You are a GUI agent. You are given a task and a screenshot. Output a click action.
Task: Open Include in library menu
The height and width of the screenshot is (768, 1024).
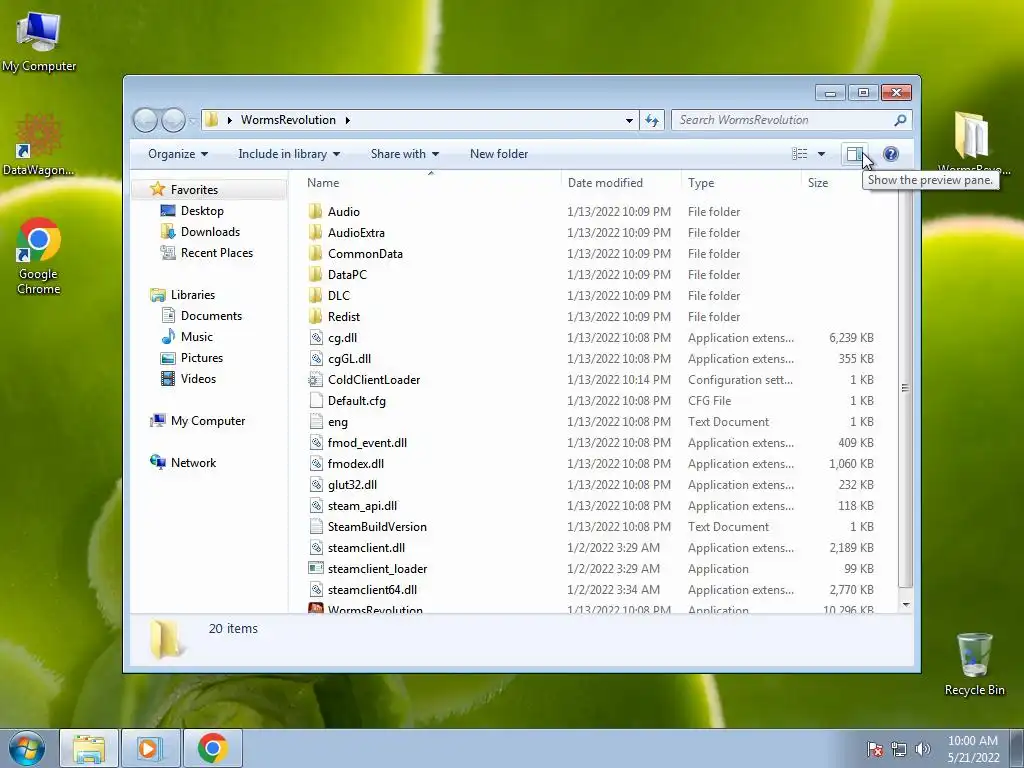(x=289, y=154)
